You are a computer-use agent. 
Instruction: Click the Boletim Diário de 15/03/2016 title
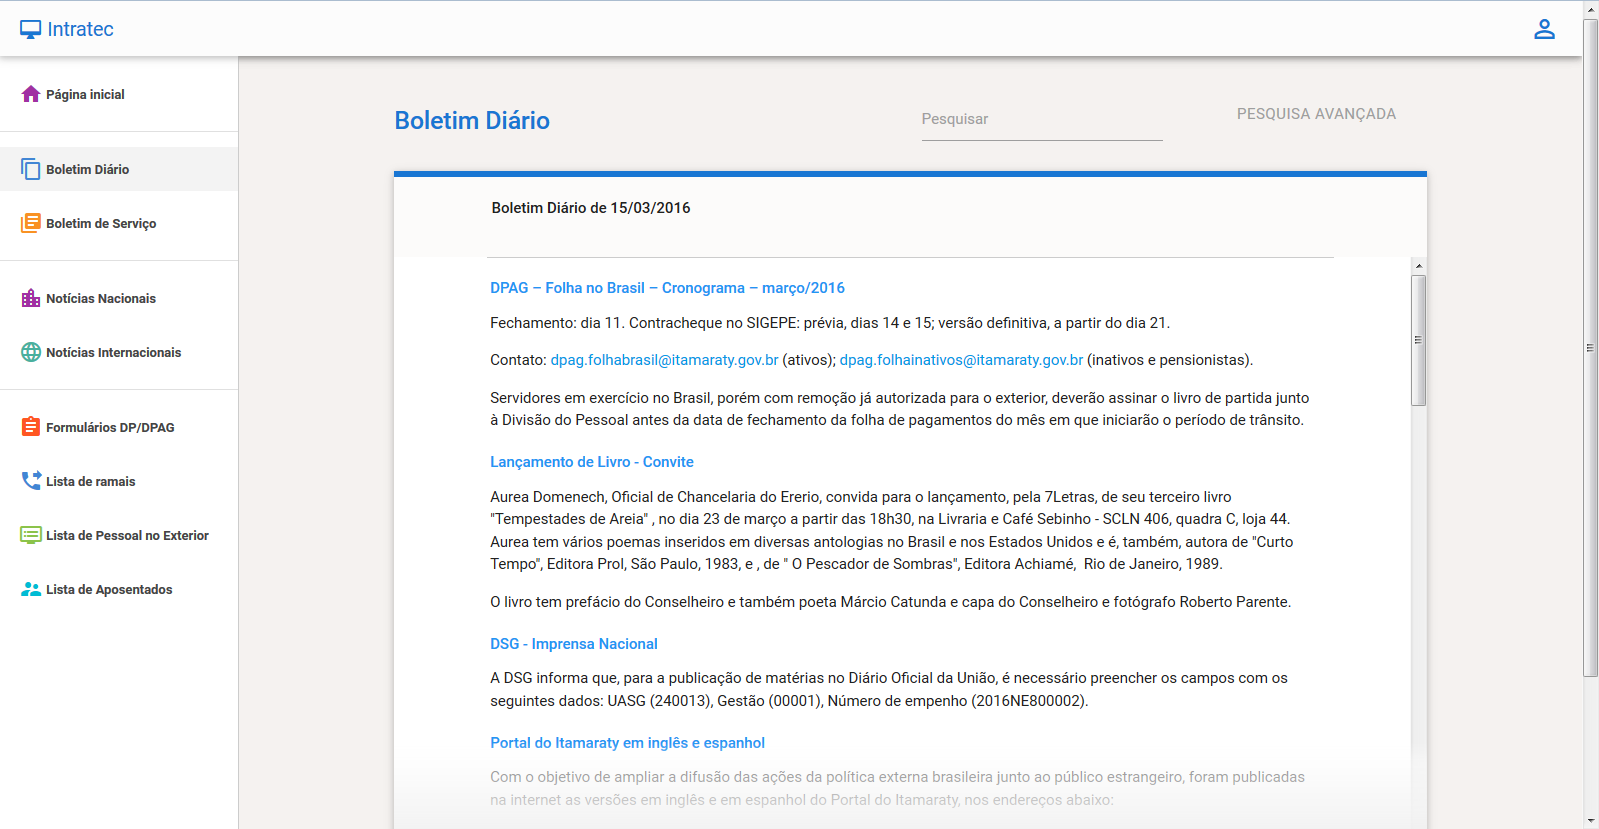(591, 208)
